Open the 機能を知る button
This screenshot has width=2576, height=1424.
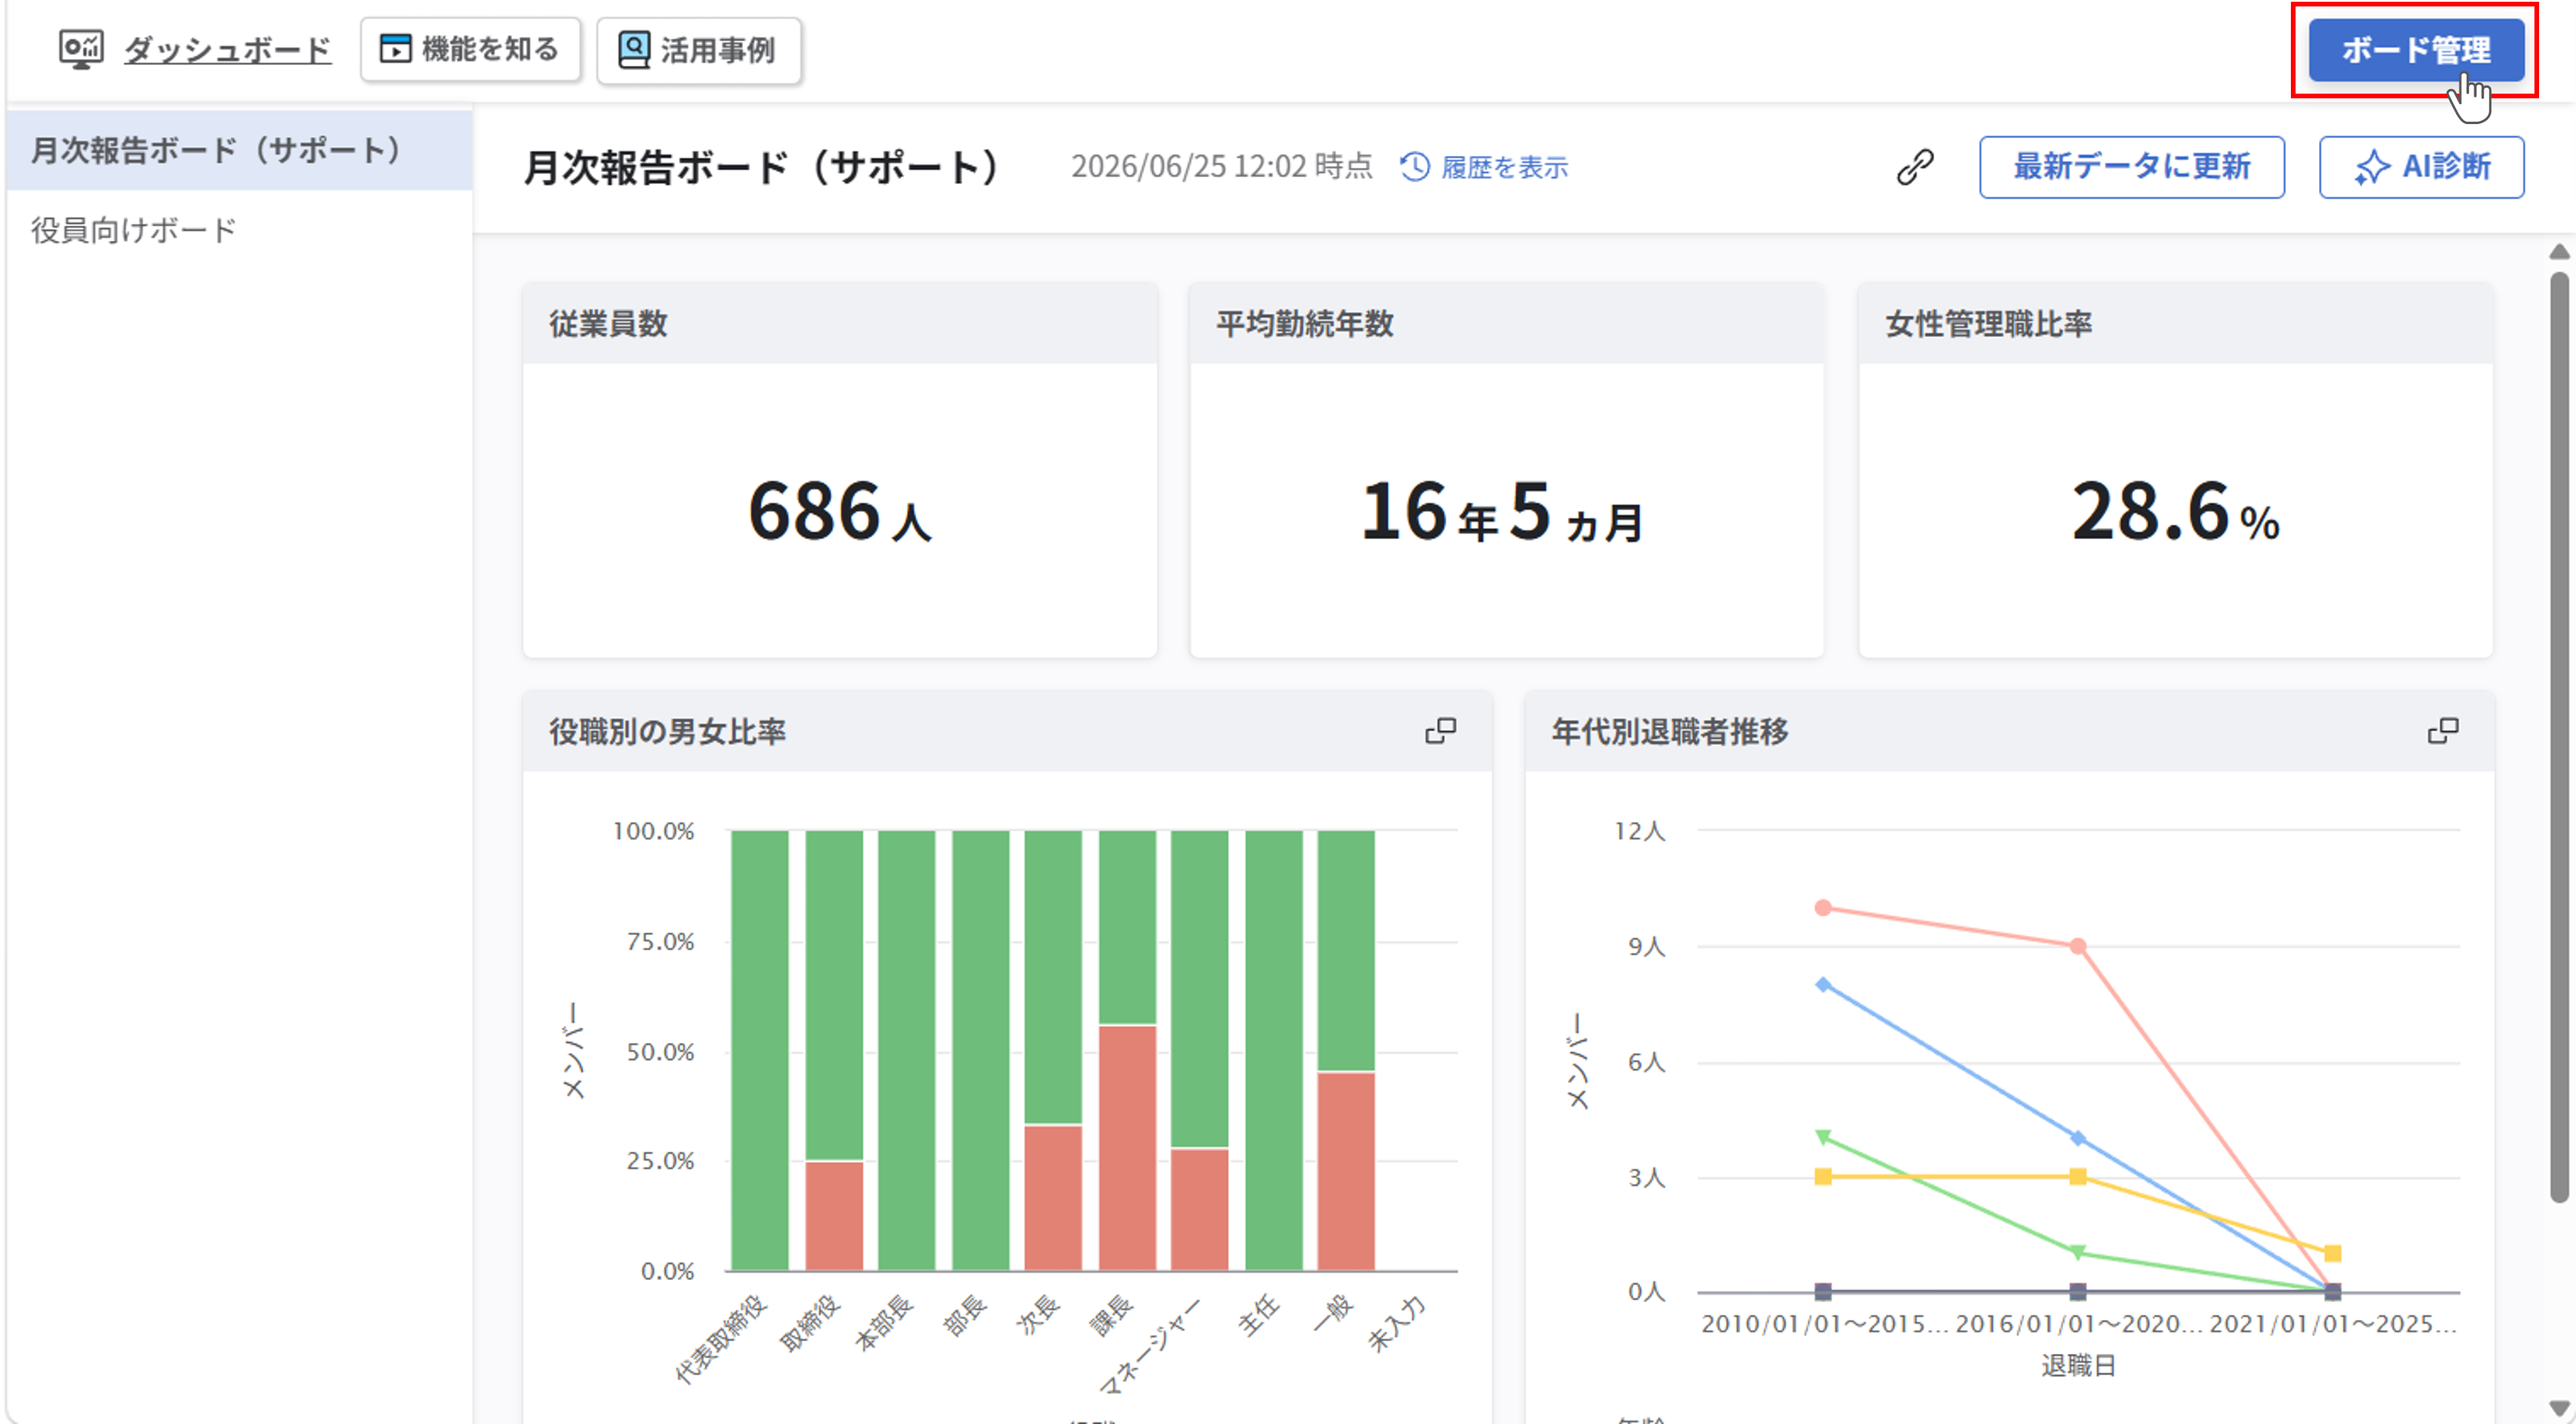tap(470, 49)
